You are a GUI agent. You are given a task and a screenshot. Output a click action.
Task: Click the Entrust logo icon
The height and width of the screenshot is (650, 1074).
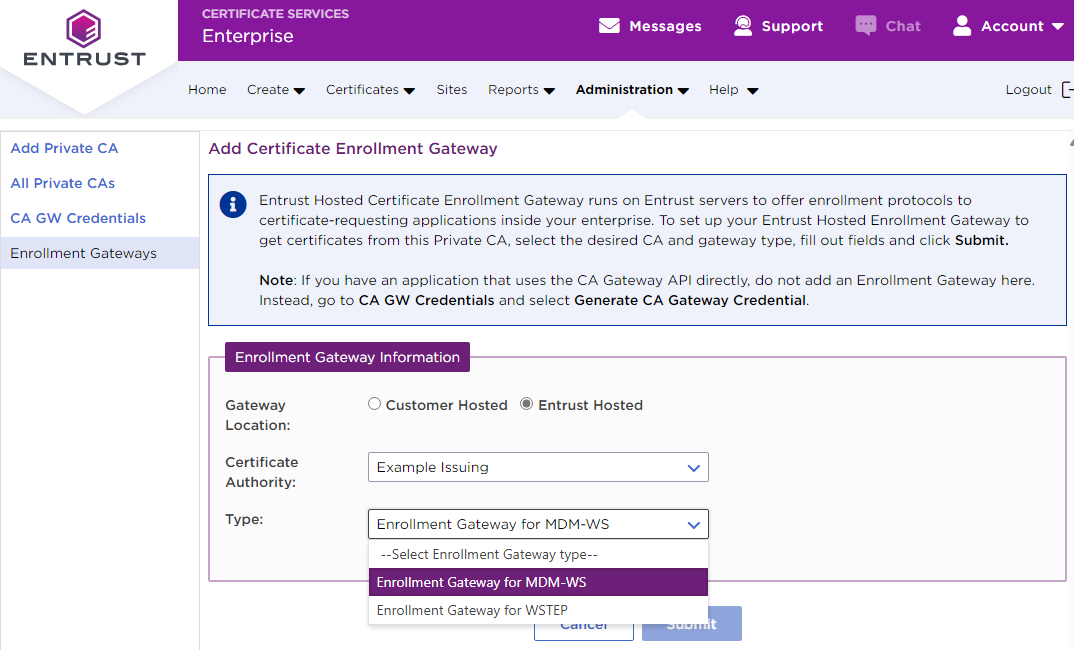point(84,28)
